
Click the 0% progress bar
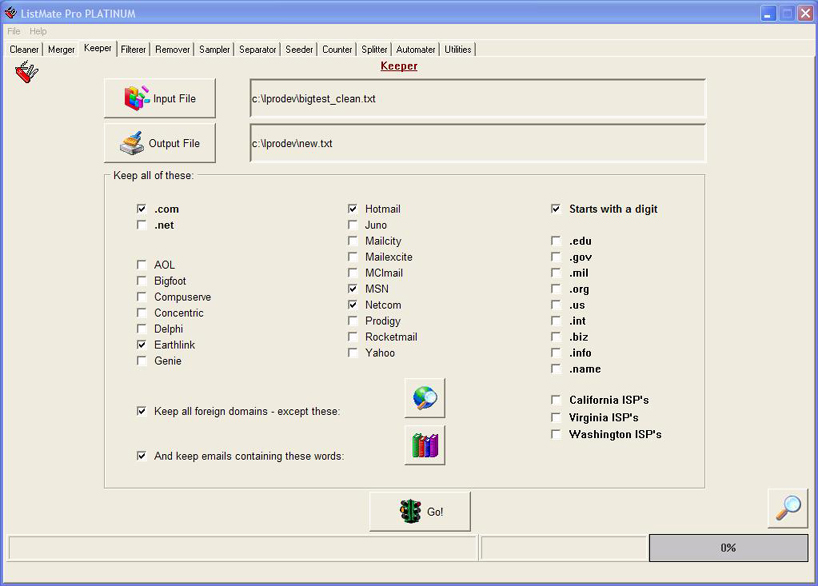pyautogui.click(x=728, y=548)
